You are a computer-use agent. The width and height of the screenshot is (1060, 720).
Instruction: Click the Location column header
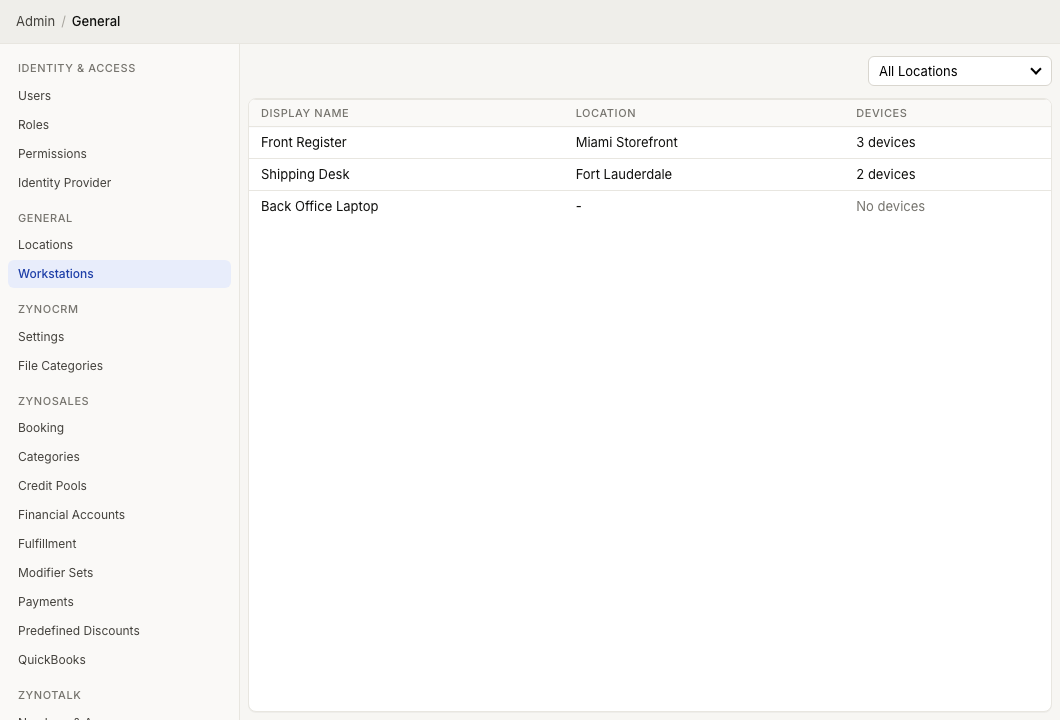pyautogui.click(x=606, y=114)
